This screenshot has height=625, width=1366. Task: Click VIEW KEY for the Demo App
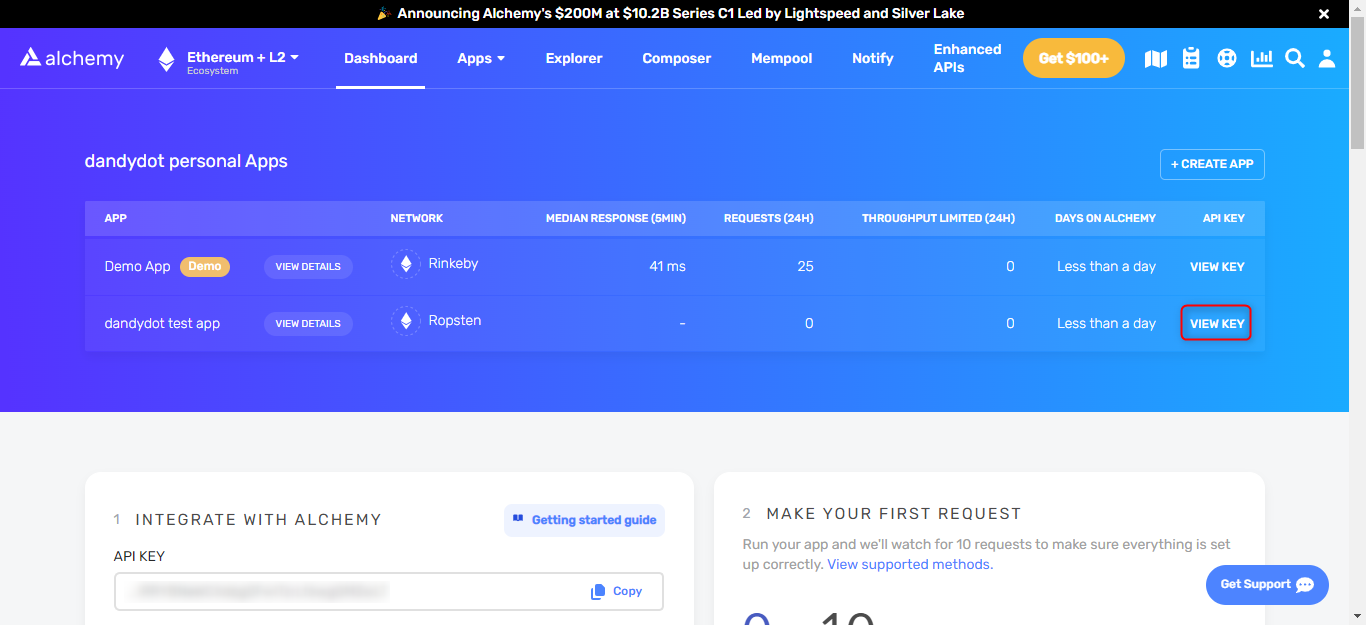(x=1217, y=267)
